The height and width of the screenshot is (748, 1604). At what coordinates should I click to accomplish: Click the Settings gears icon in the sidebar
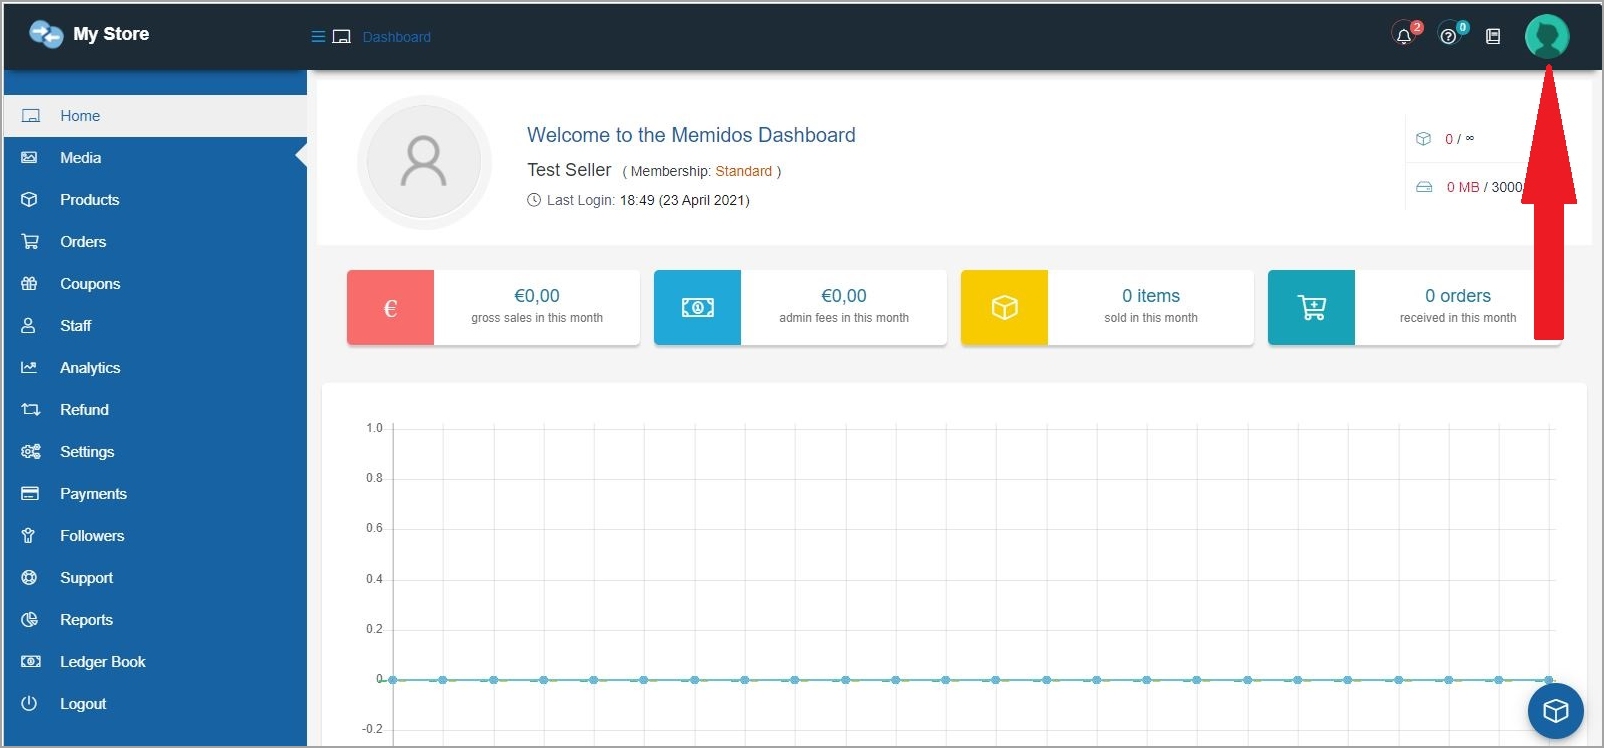(31, 452)
